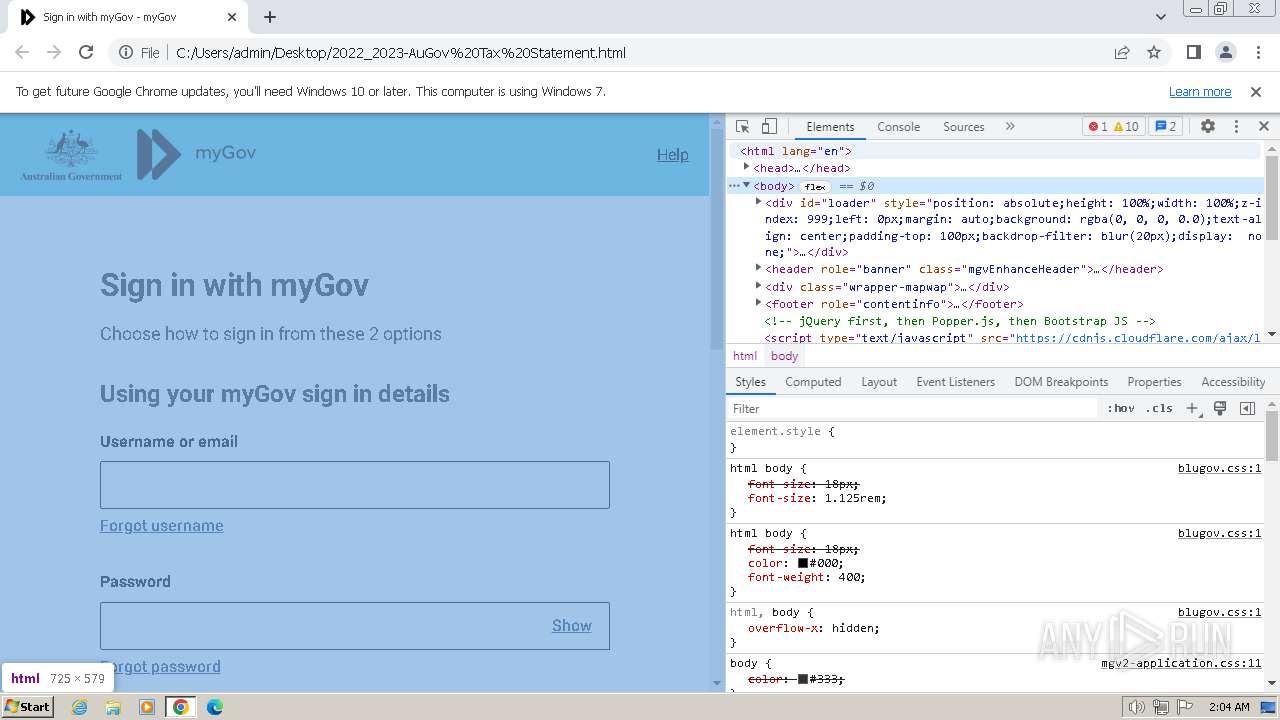Select the Styles pane tab
The height and width of the screenshot is (720, 1280).
coord(750,382)
